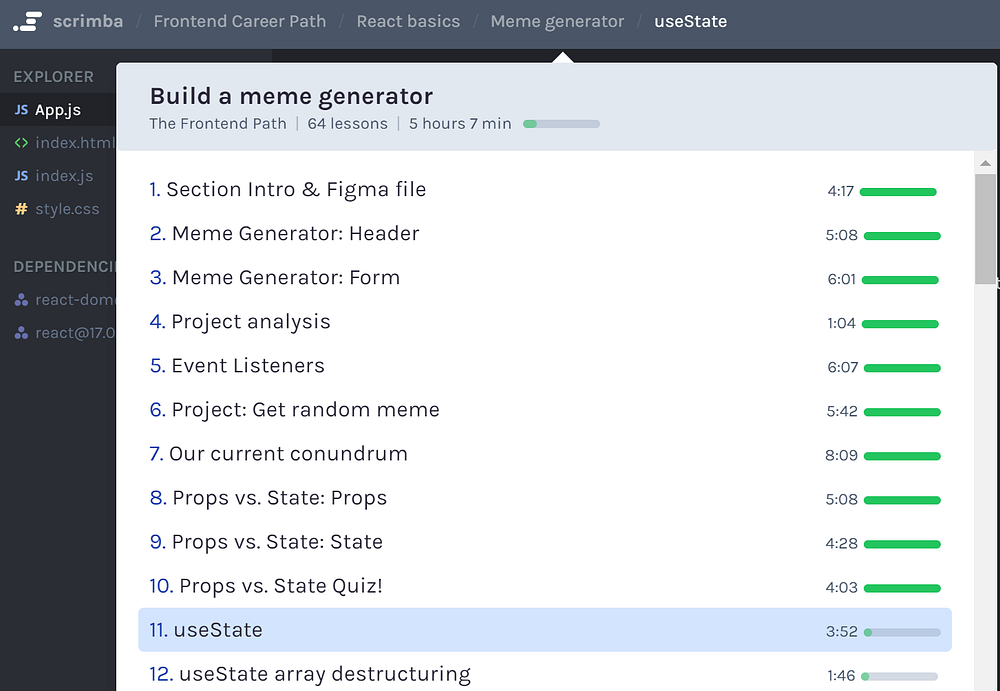1000x691 pixels.
Task: Click the scrollbar up arrow in lesson list
Action: tap(985, 163)
